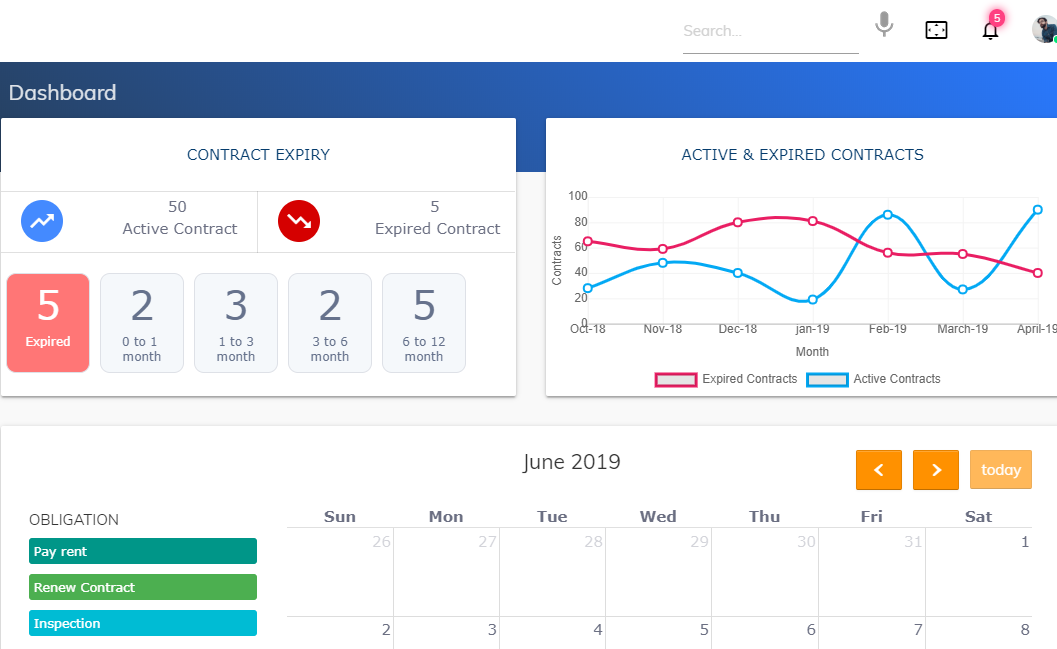This screenshot has height=649, width=1057.
Task: Select the 1 to 3 month card
Action: click(x=236, y=323)
